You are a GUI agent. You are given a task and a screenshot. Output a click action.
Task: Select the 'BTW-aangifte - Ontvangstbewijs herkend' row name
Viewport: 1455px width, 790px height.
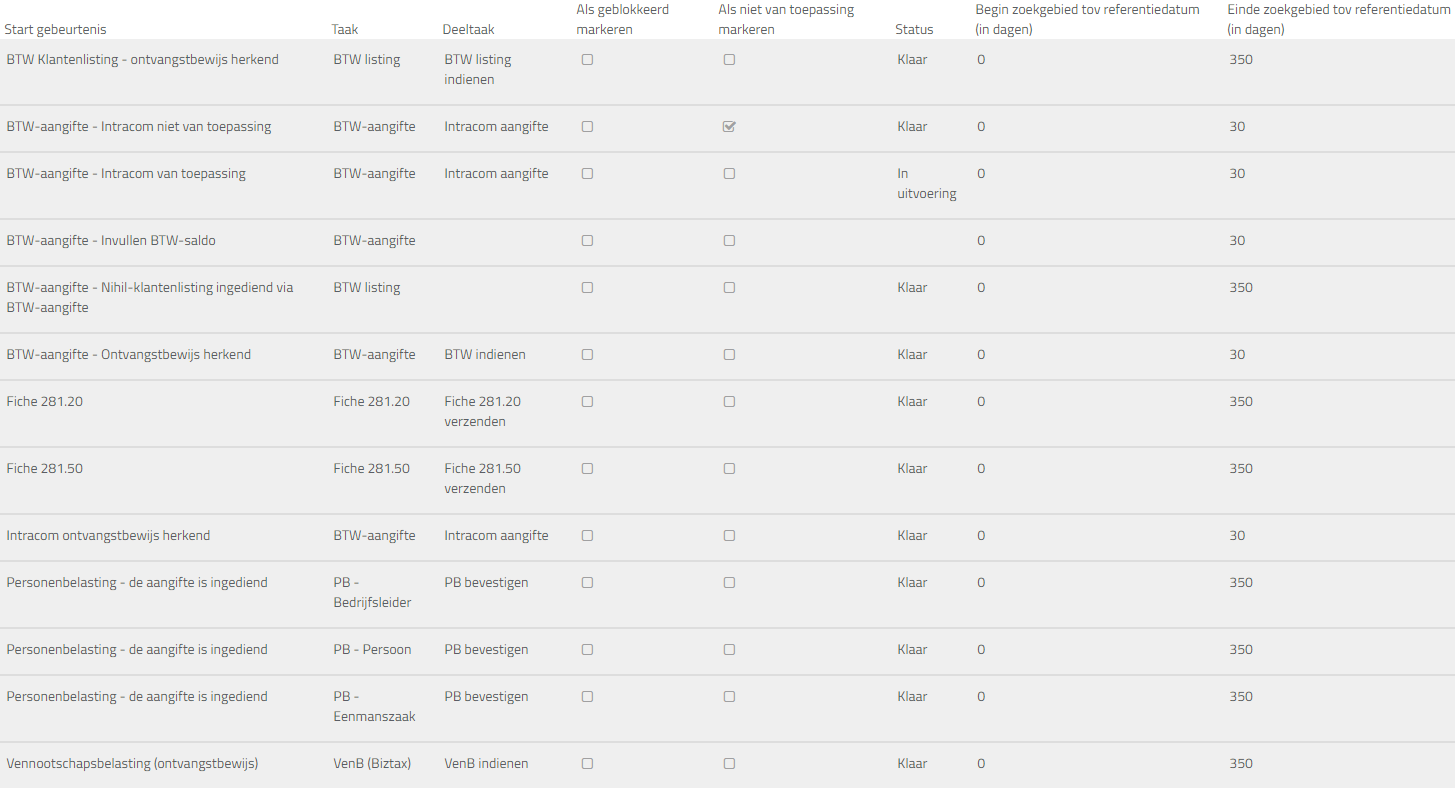(x=129, y=355)
